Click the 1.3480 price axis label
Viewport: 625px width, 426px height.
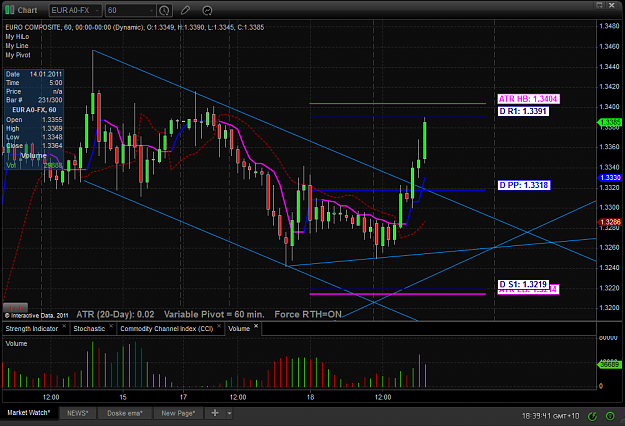609,26
